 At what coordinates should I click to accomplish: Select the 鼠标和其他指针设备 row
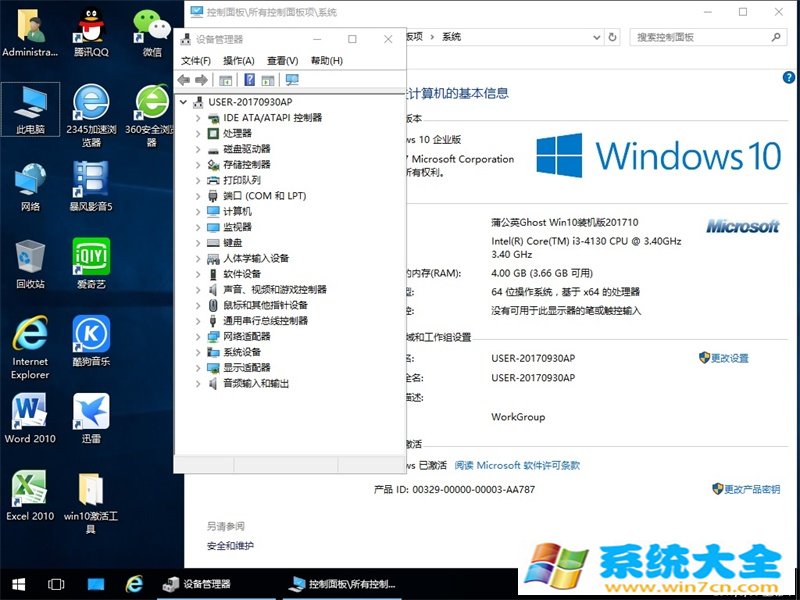[257, 305]
